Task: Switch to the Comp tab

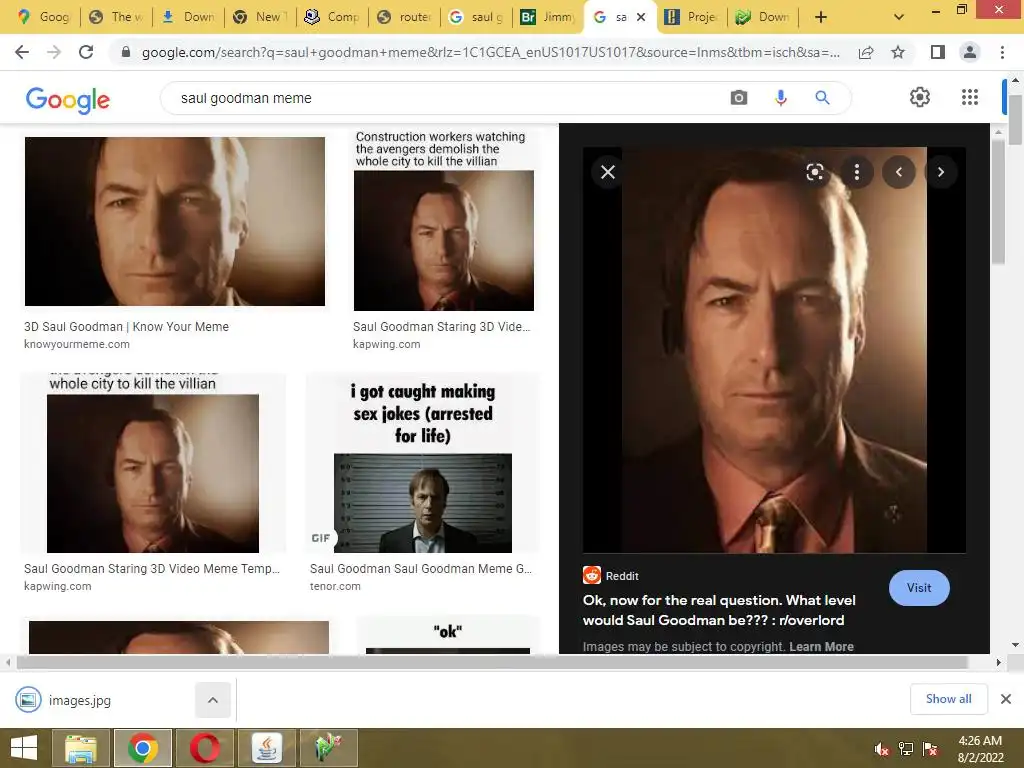Action: coord(332,17)
